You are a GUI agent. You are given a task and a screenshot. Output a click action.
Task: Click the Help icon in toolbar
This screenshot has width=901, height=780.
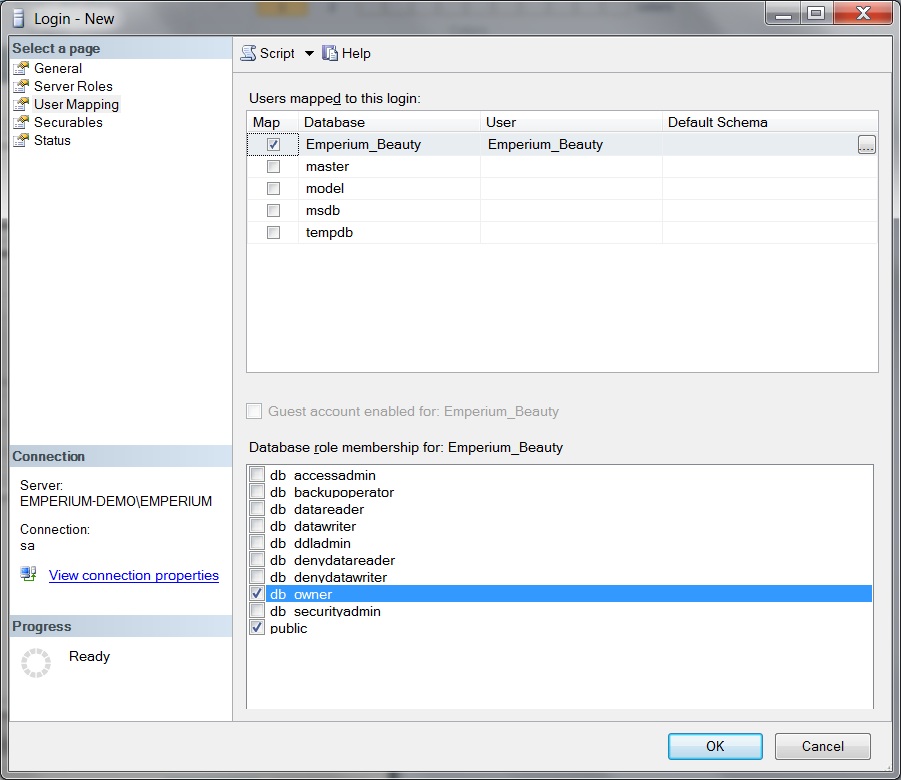(x=330, y=54)
